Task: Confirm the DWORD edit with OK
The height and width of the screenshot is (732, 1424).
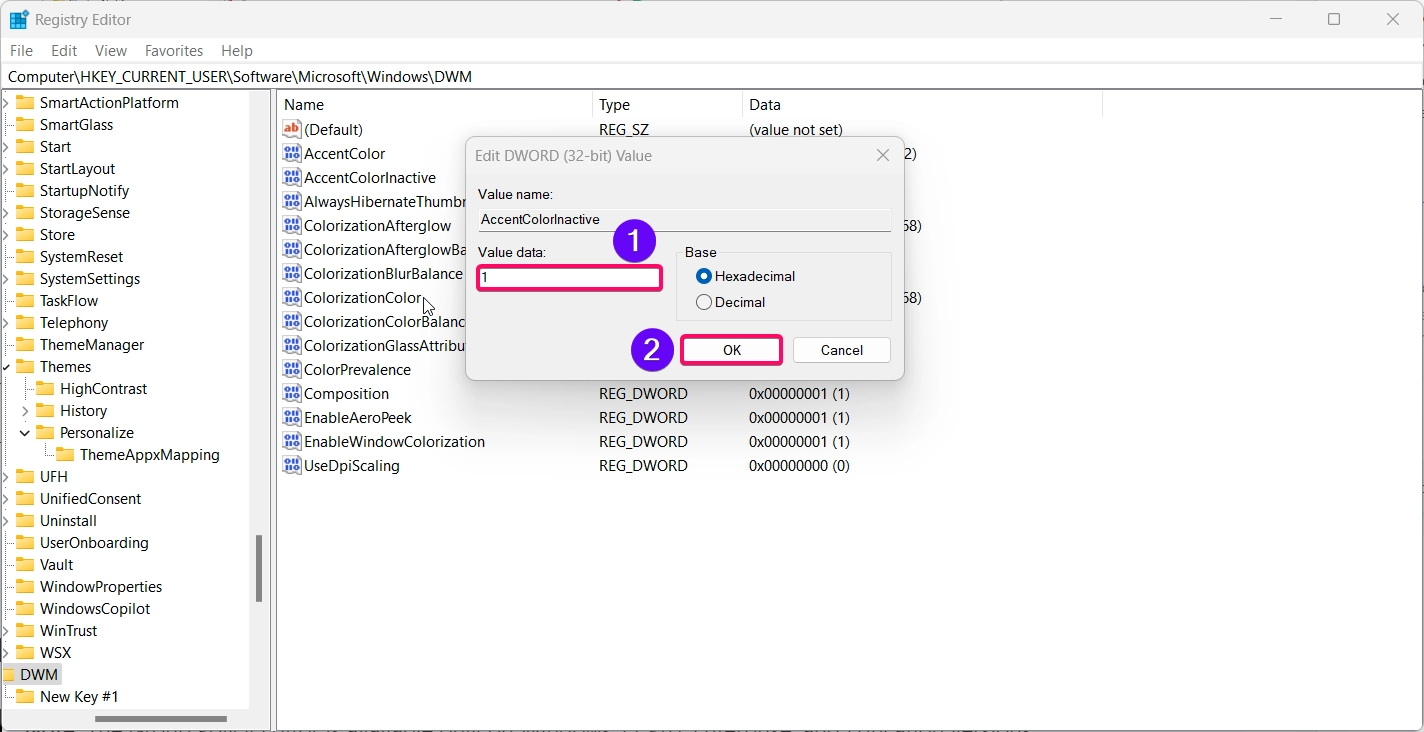Action: pos(732,350)
